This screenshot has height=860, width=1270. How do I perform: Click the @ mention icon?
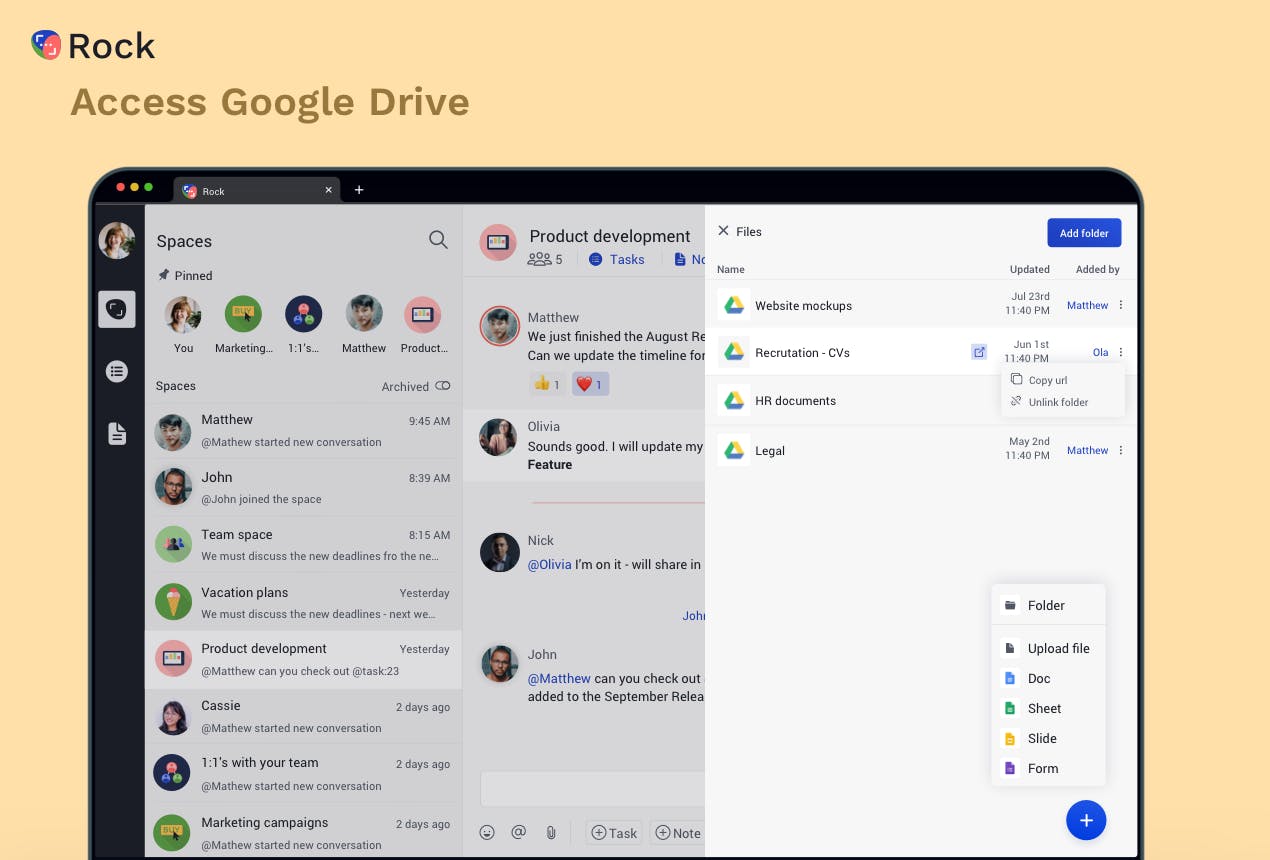click(x=518, y=832)
